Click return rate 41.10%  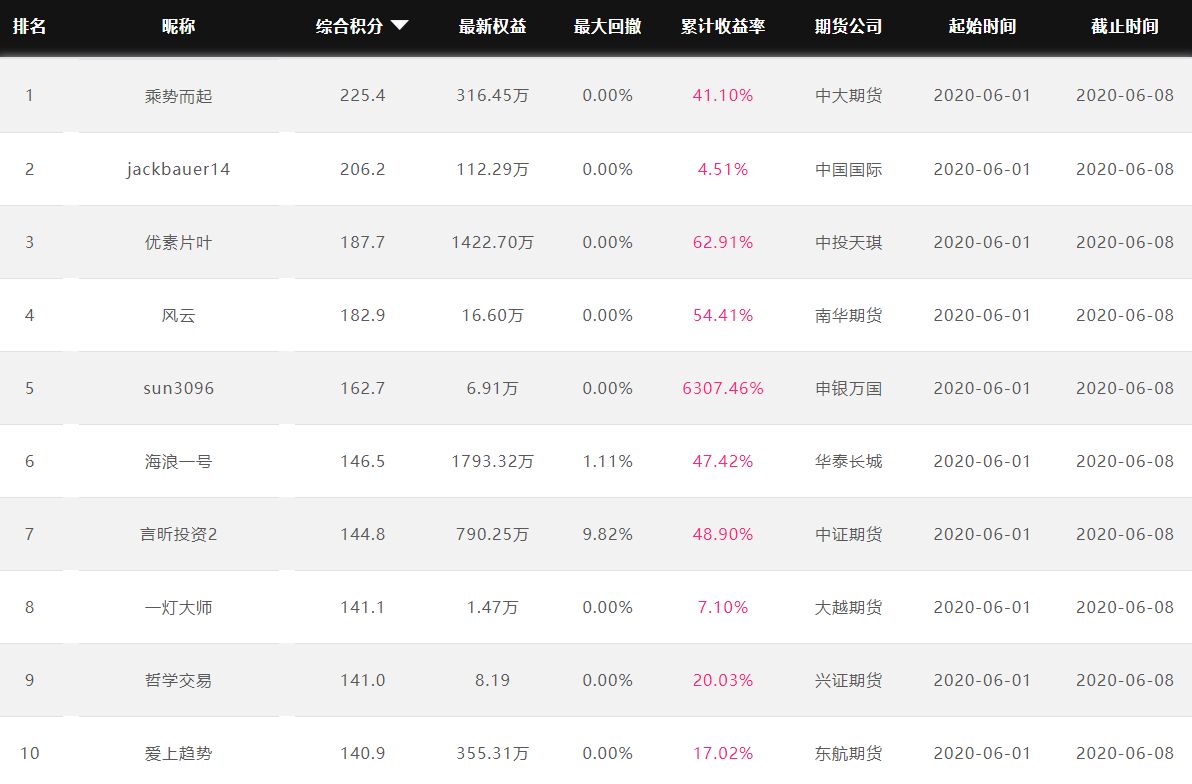coord(723,96)
